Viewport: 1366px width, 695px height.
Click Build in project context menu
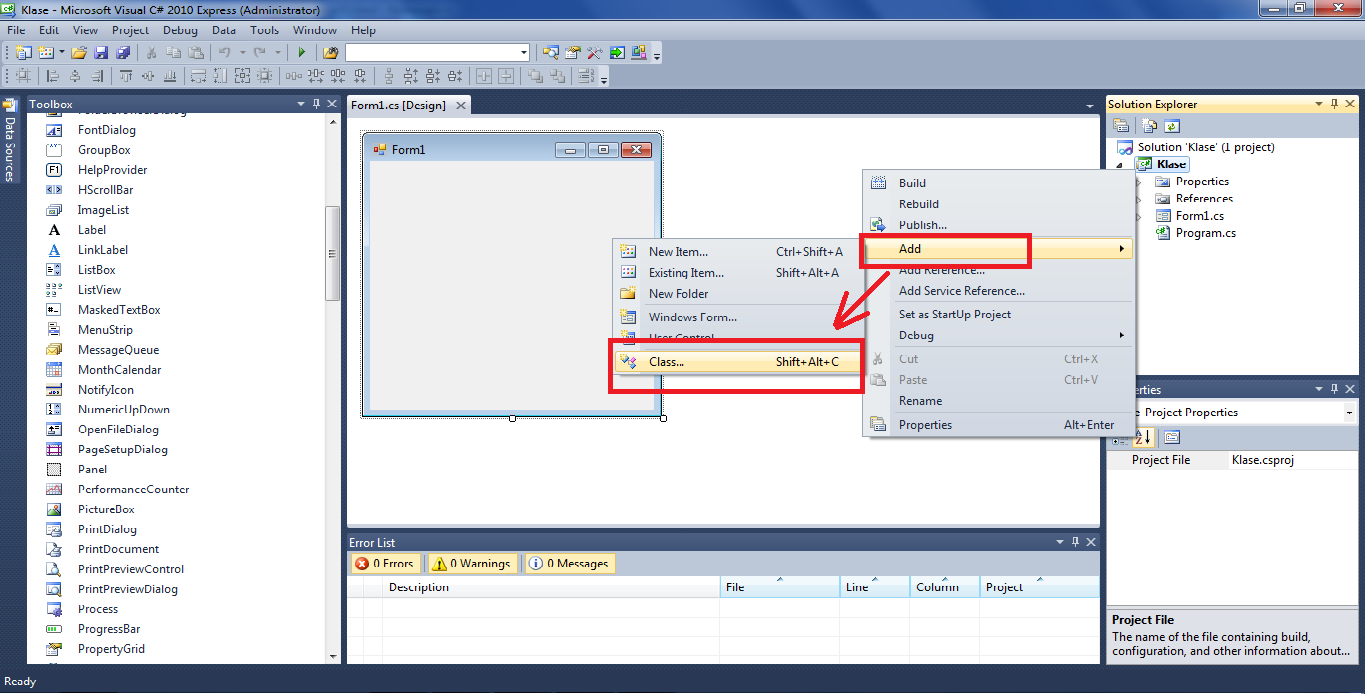[998, 183]
